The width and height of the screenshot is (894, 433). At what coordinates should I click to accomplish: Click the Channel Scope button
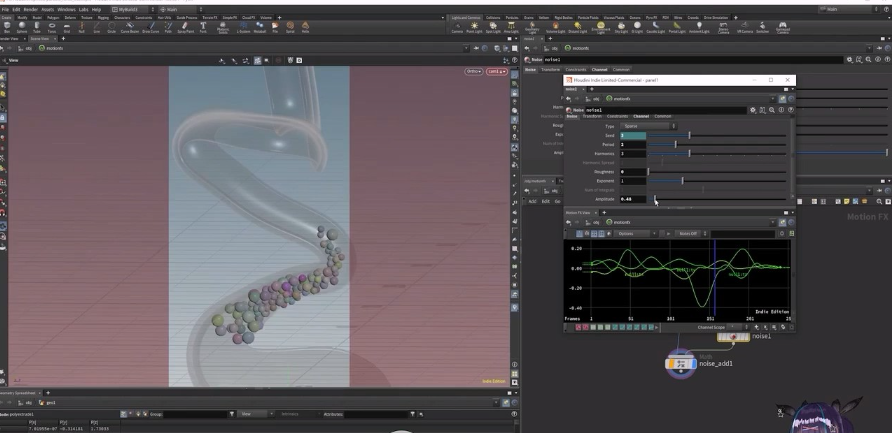(x=711, y=326)
